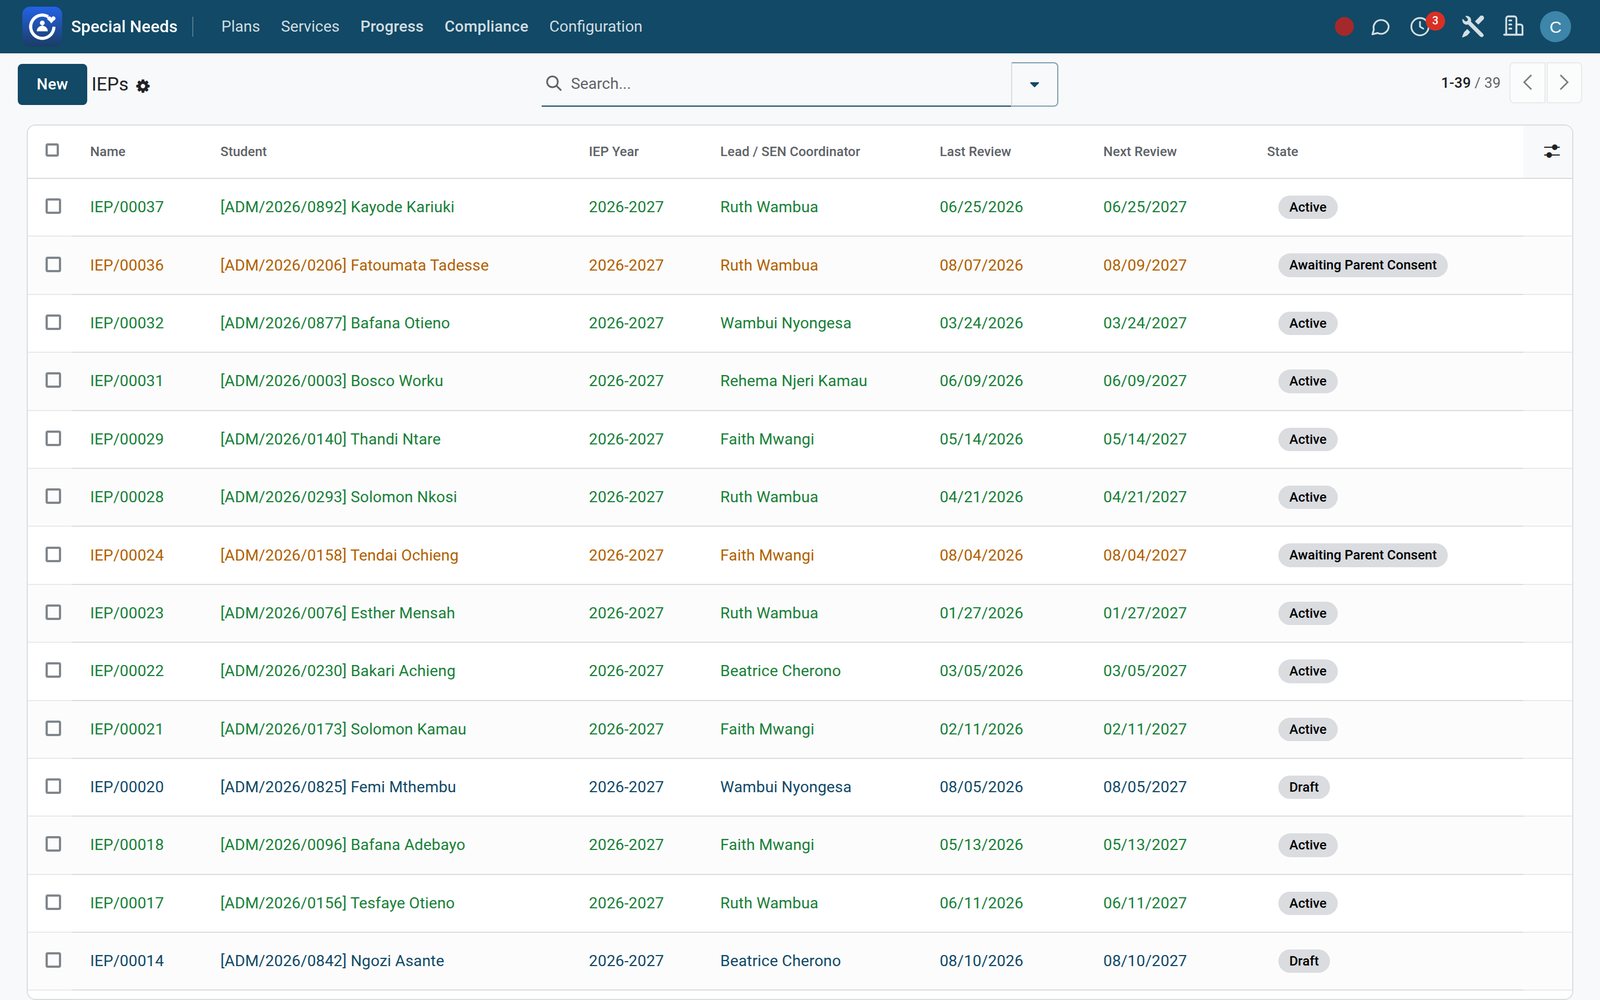This screenshot has height=1000, width=1600.
Task: Click the New button
Action: 52,84
